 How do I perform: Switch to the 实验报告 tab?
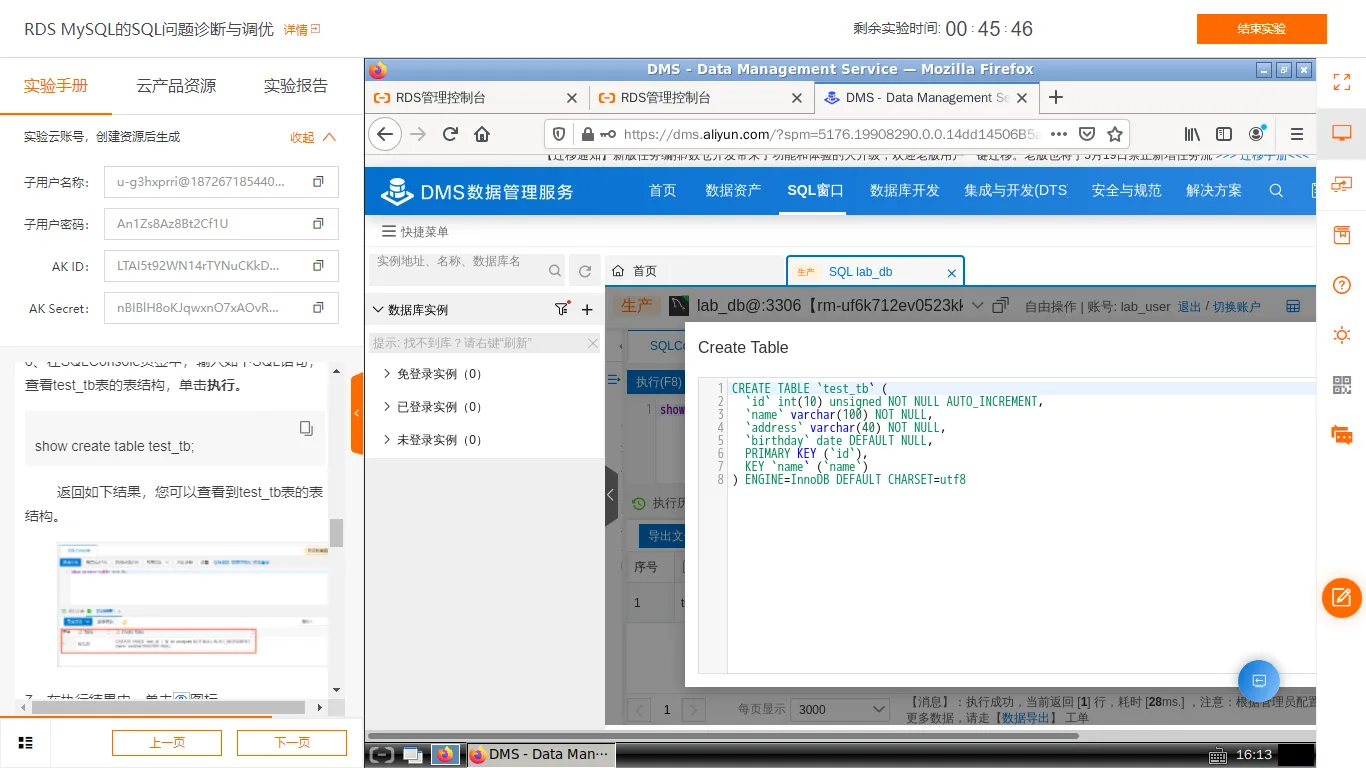coord(295,86)
